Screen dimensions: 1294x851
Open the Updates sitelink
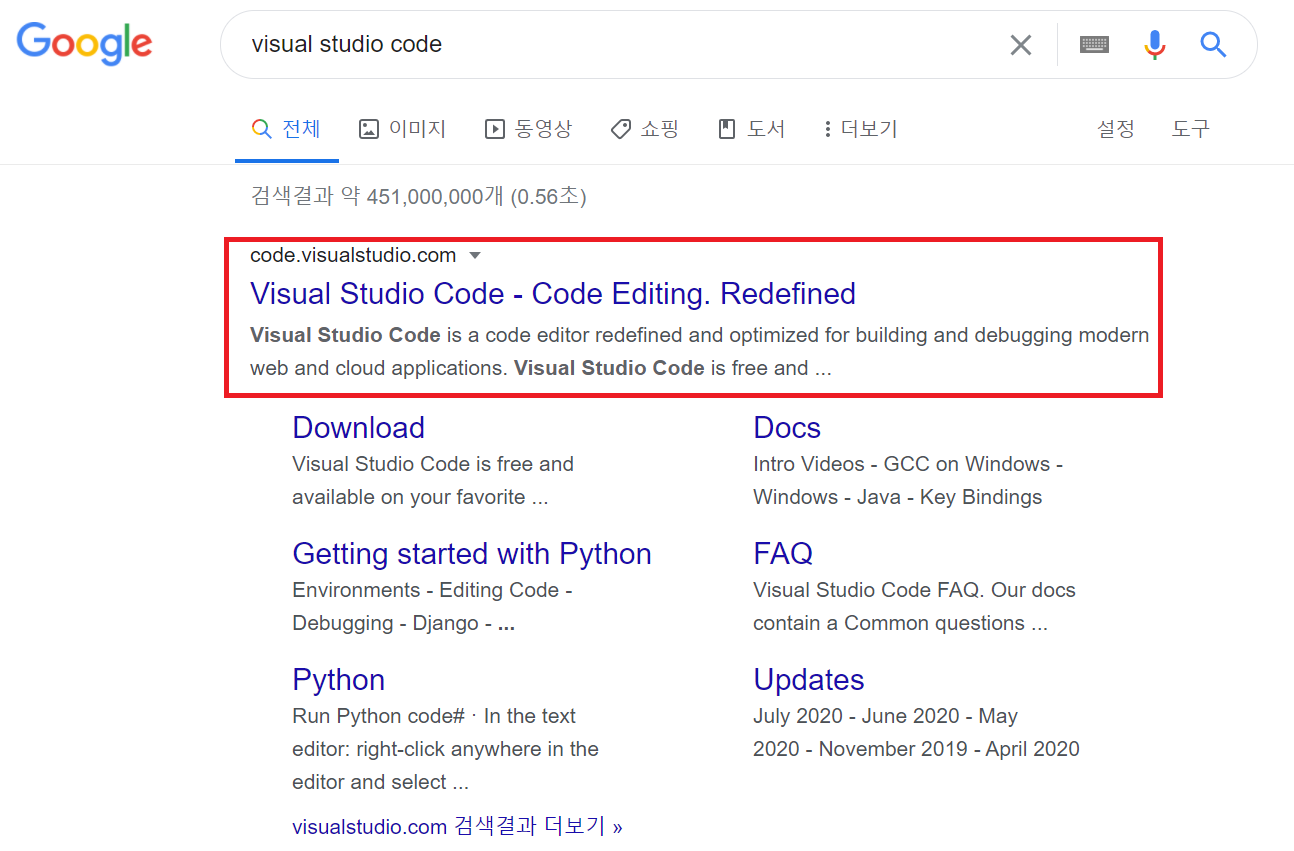coord(809,680)
